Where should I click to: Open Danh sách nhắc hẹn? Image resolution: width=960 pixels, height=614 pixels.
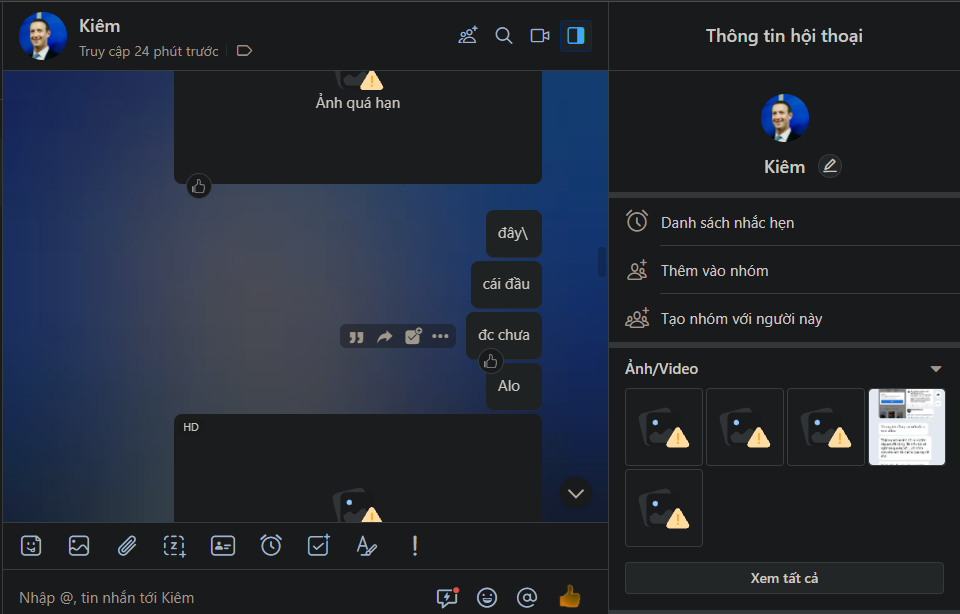727,222
